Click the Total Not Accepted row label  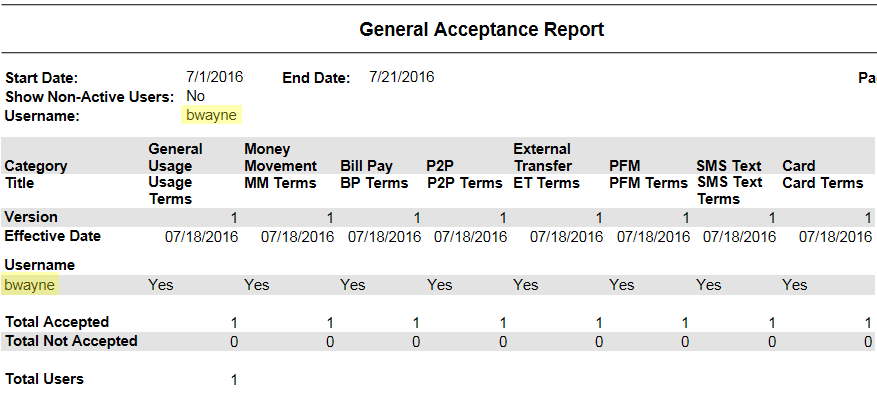[x=71, y=341]
